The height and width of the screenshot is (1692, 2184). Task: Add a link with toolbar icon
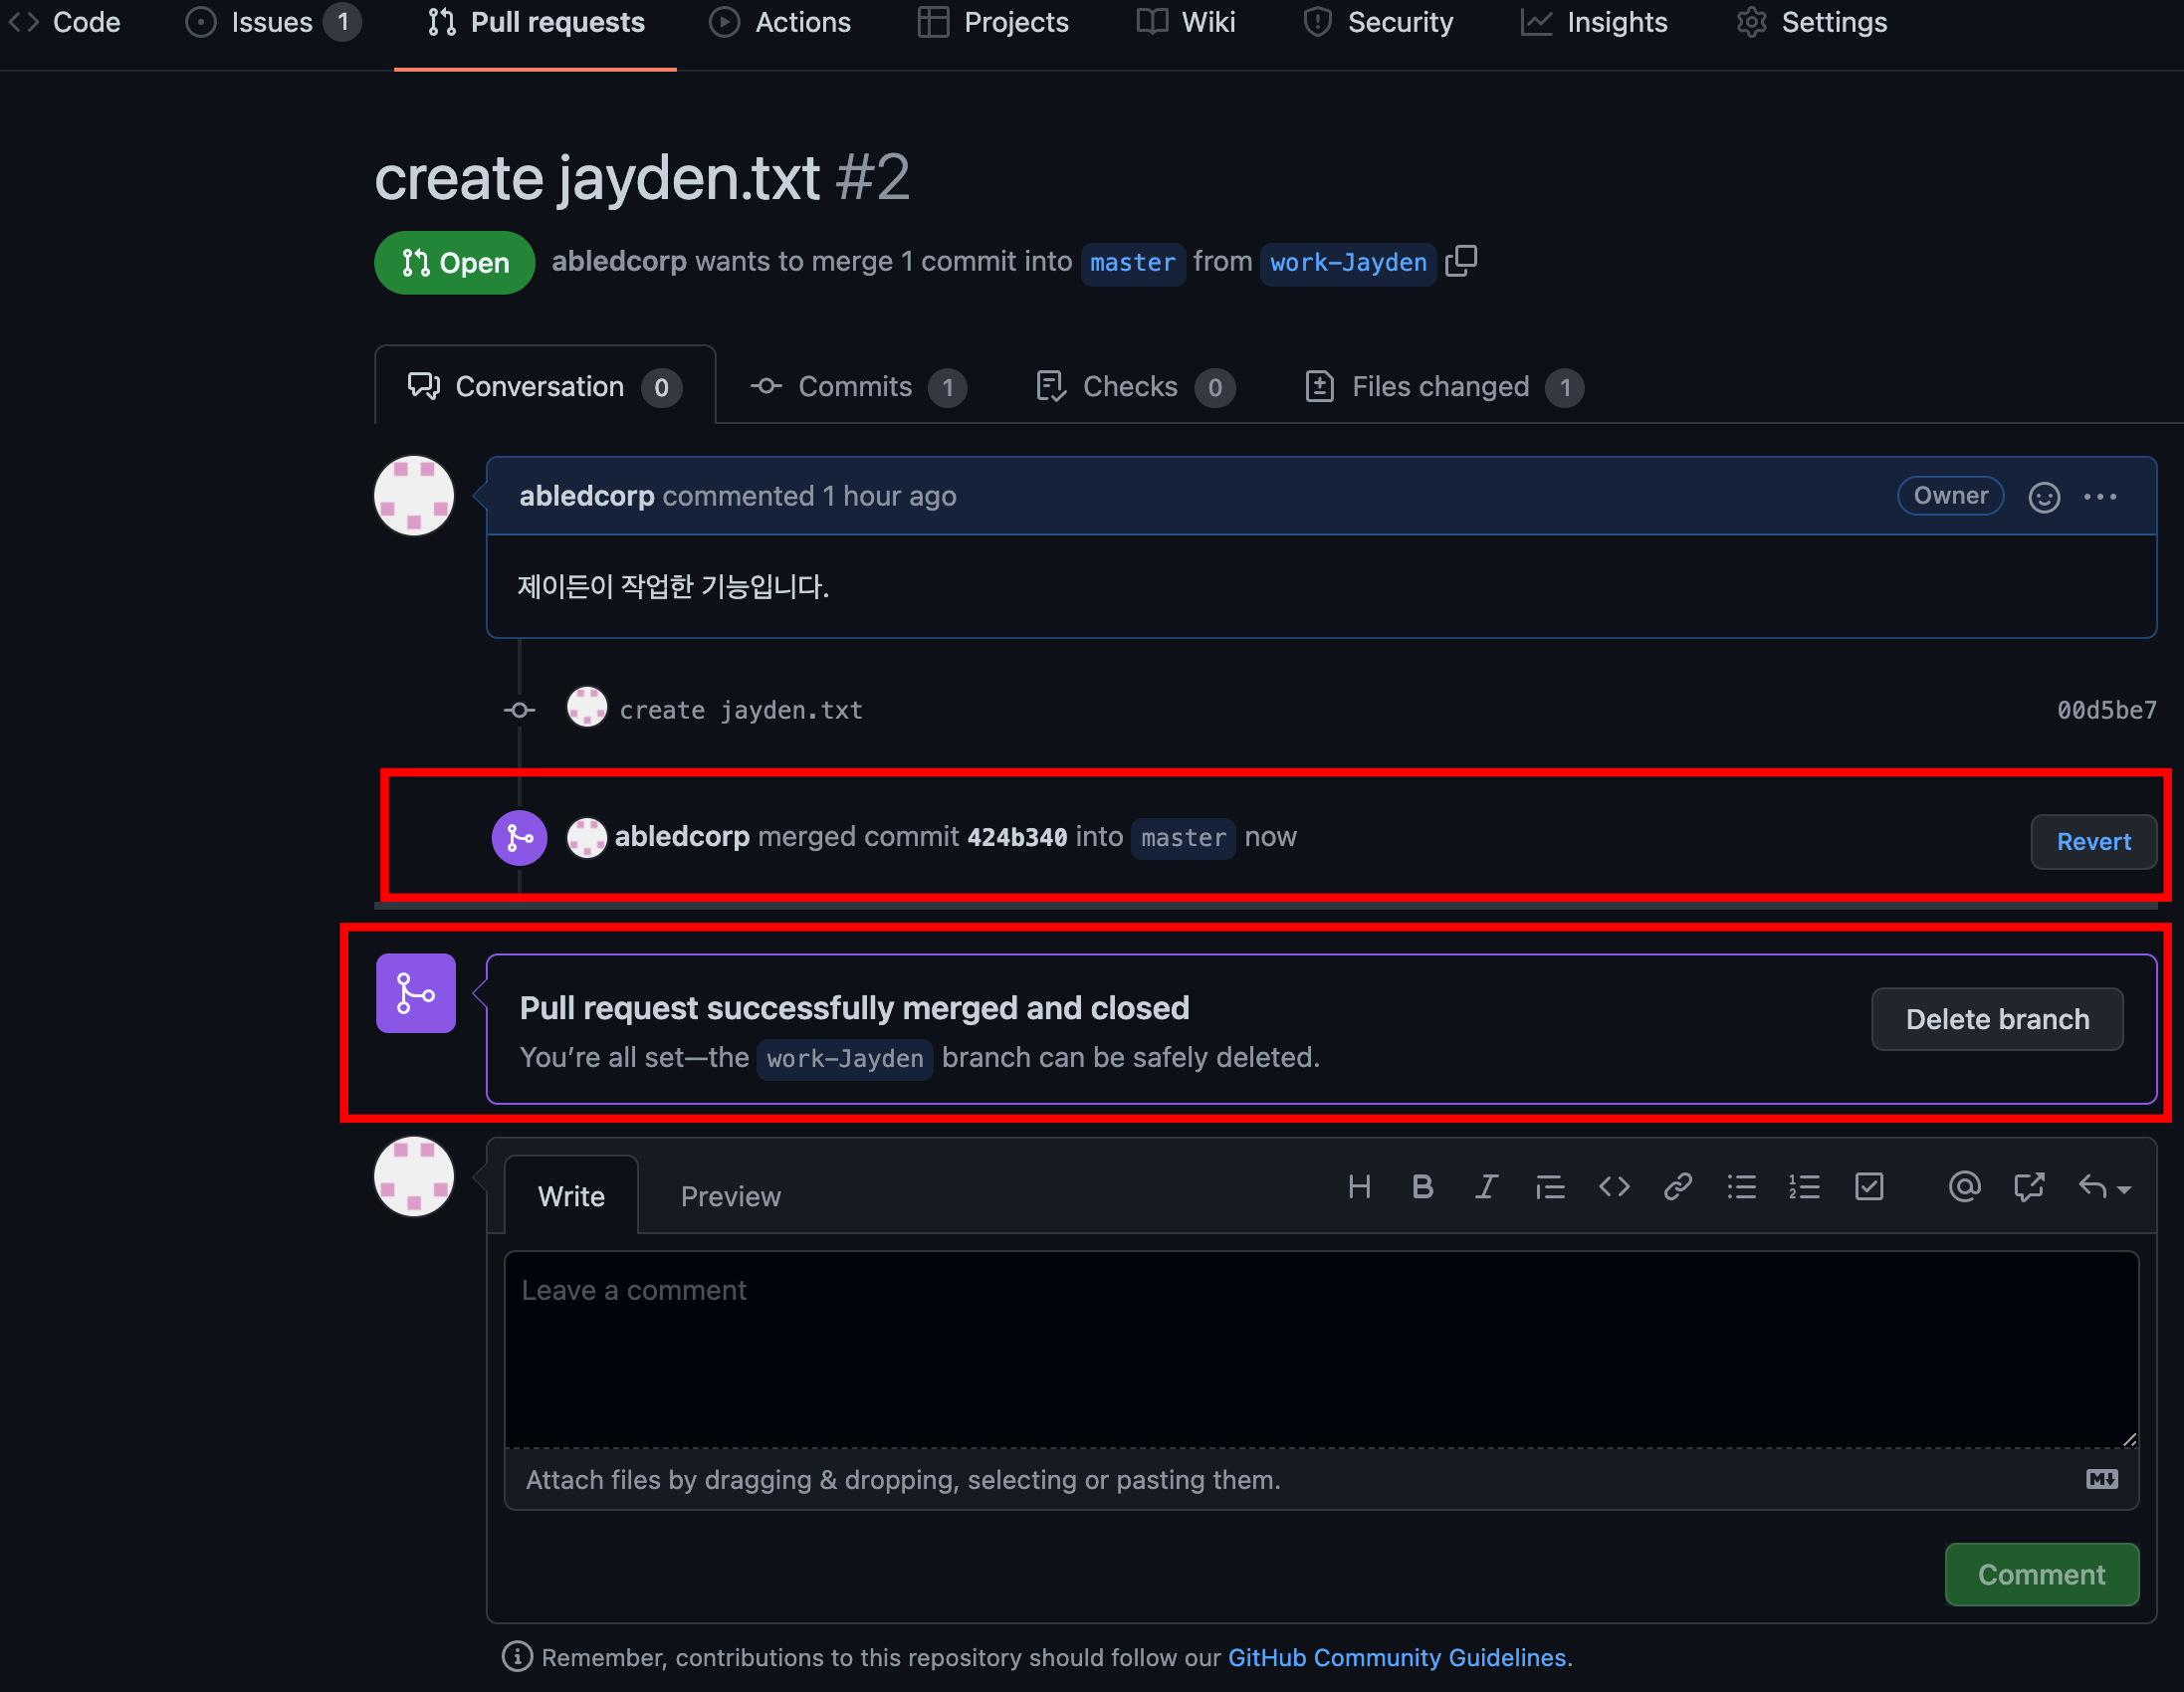click(1677, 1187)
